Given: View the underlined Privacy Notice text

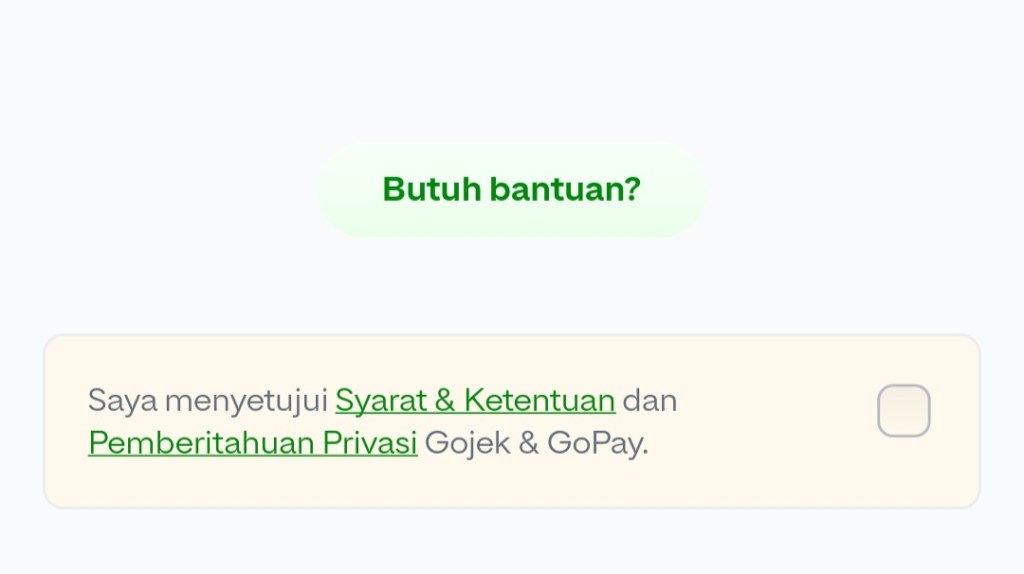Looking at the screenshot, I should 253,443.
